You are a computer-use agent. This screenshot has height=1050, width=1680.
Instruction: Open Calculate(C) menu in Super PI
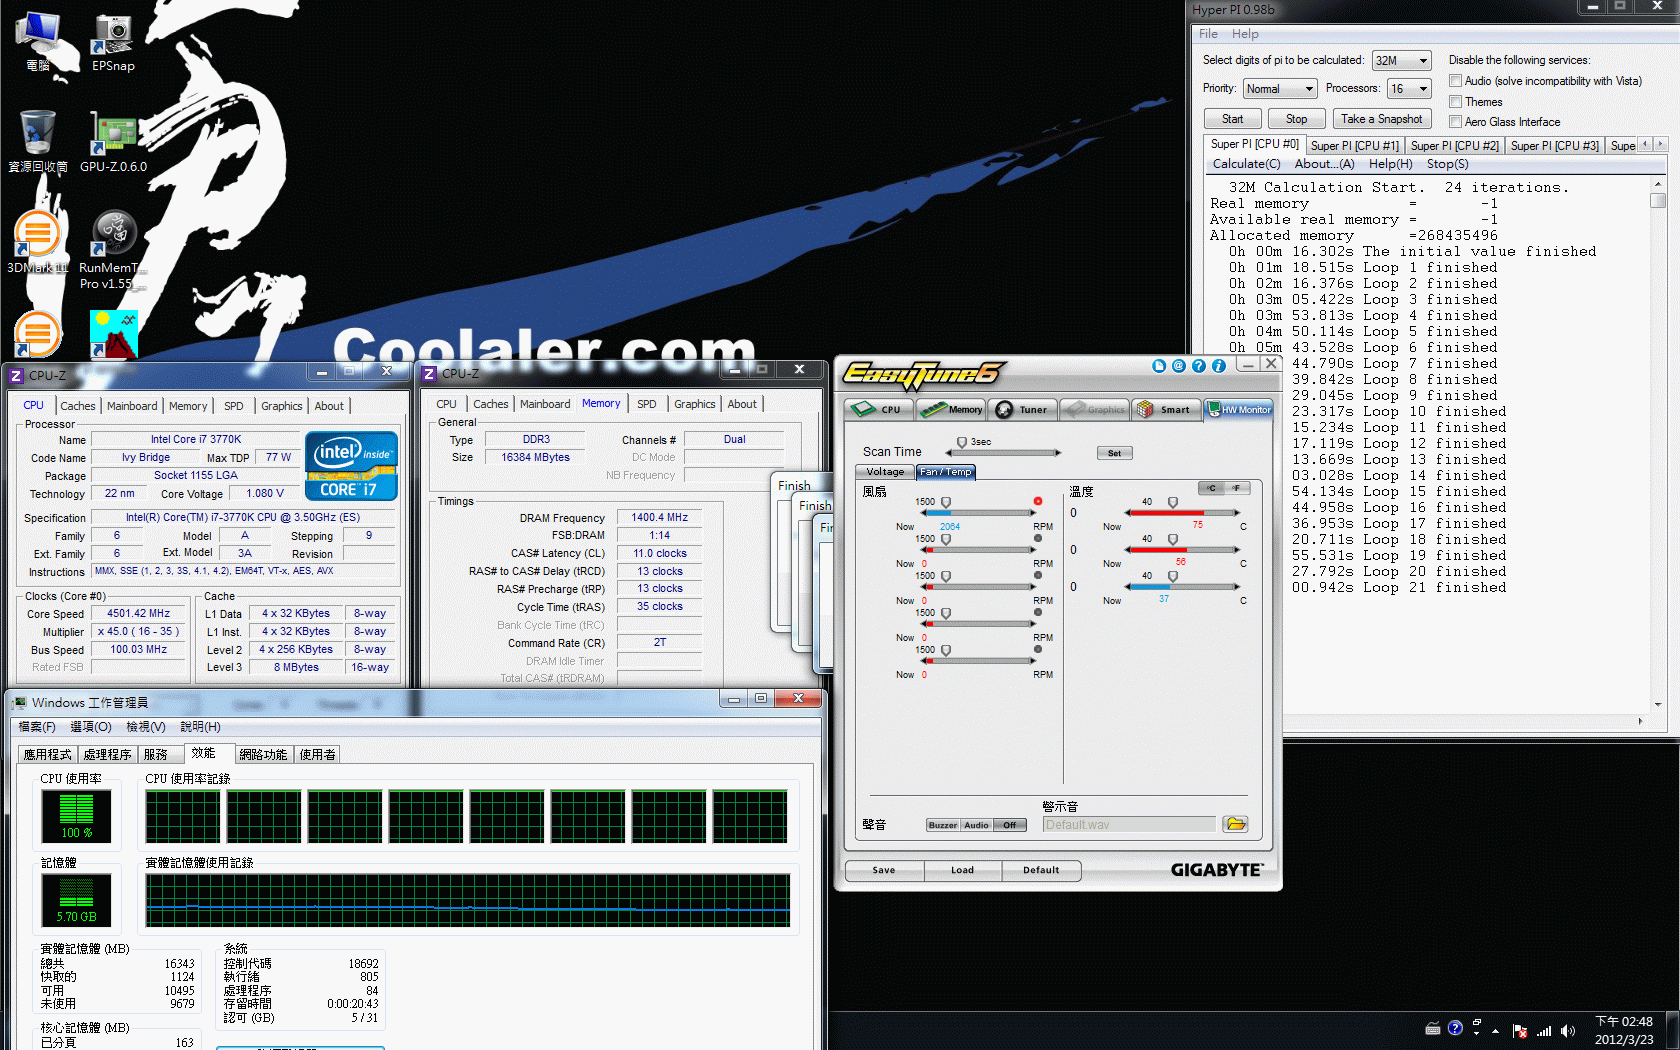click(x=1246, y=164)
